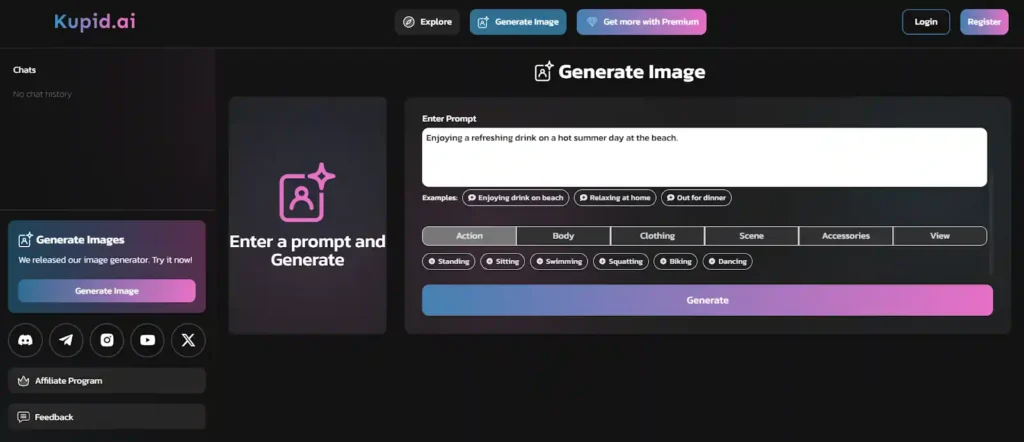
Task: Click 'We released our image generator' text
Action: coord(105,260)
